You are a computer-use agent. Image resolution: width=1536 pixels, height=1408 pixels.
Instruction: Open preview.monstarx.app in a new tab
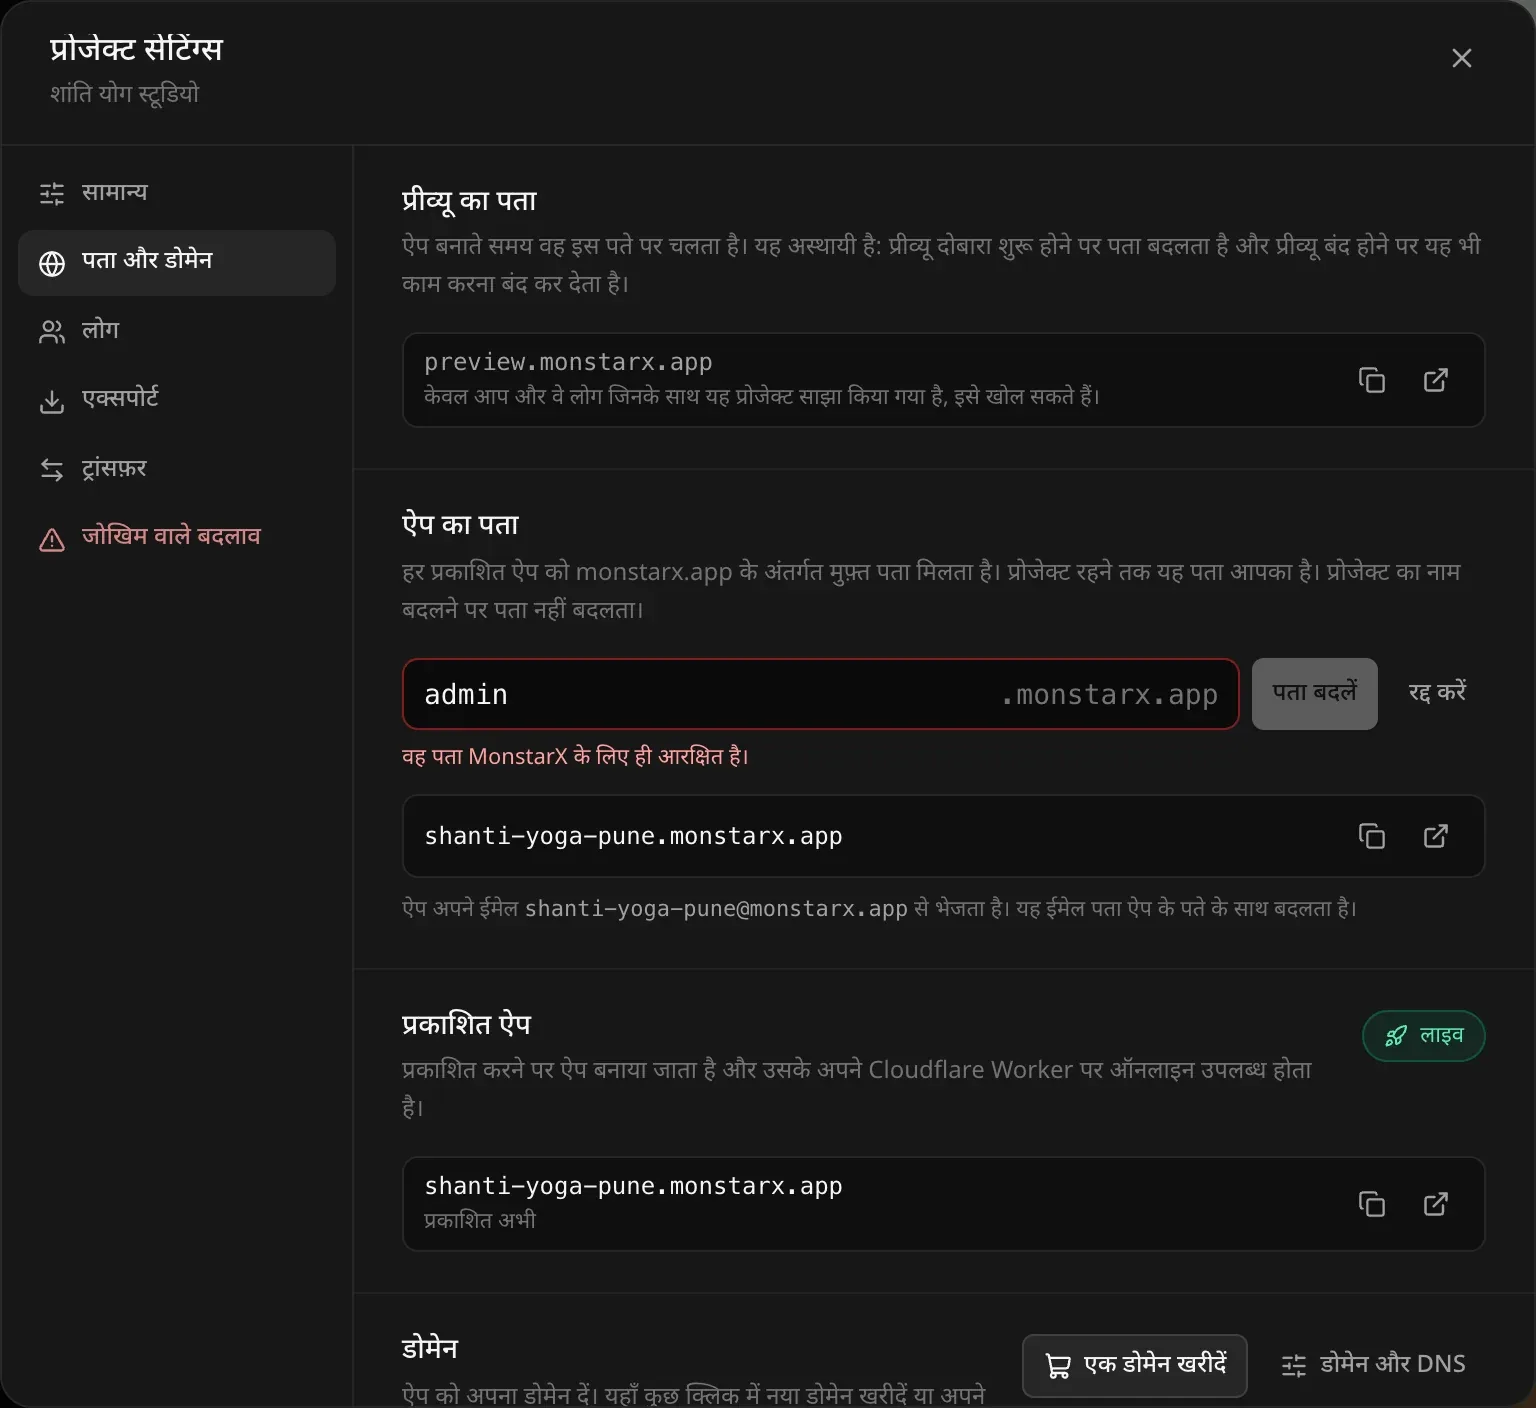pos(1436,380)
